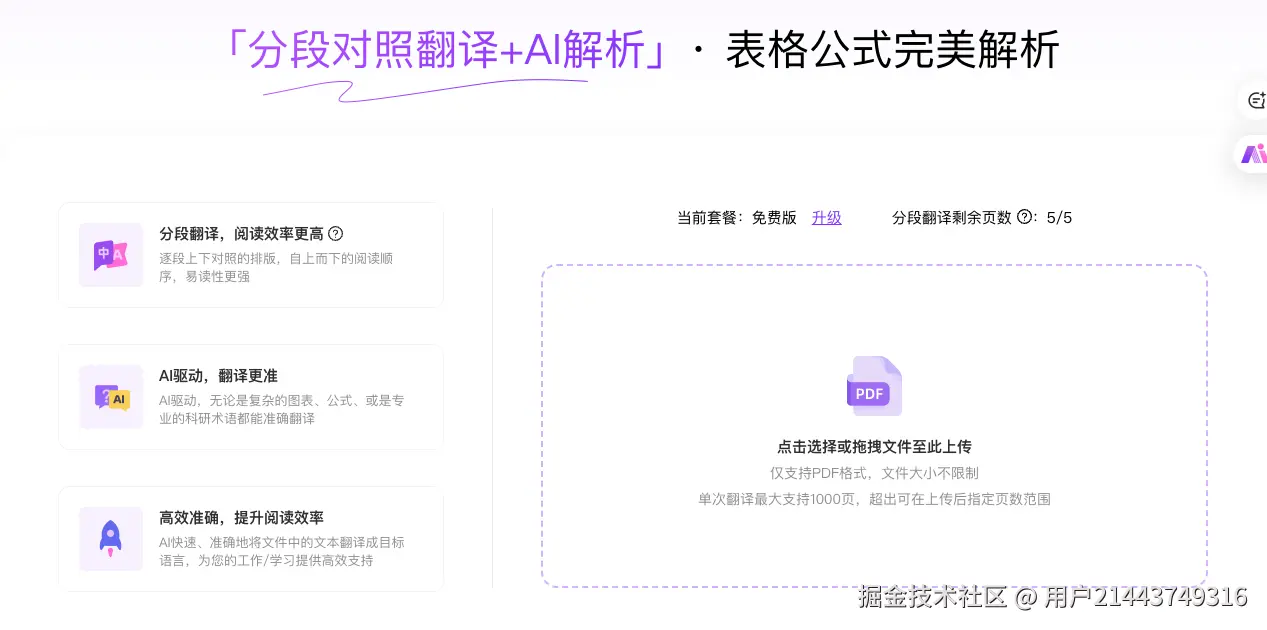Open the 升级 upgrade link
Image resolution: width=1267 pixels, height=630 pixels.
(826, 218)
